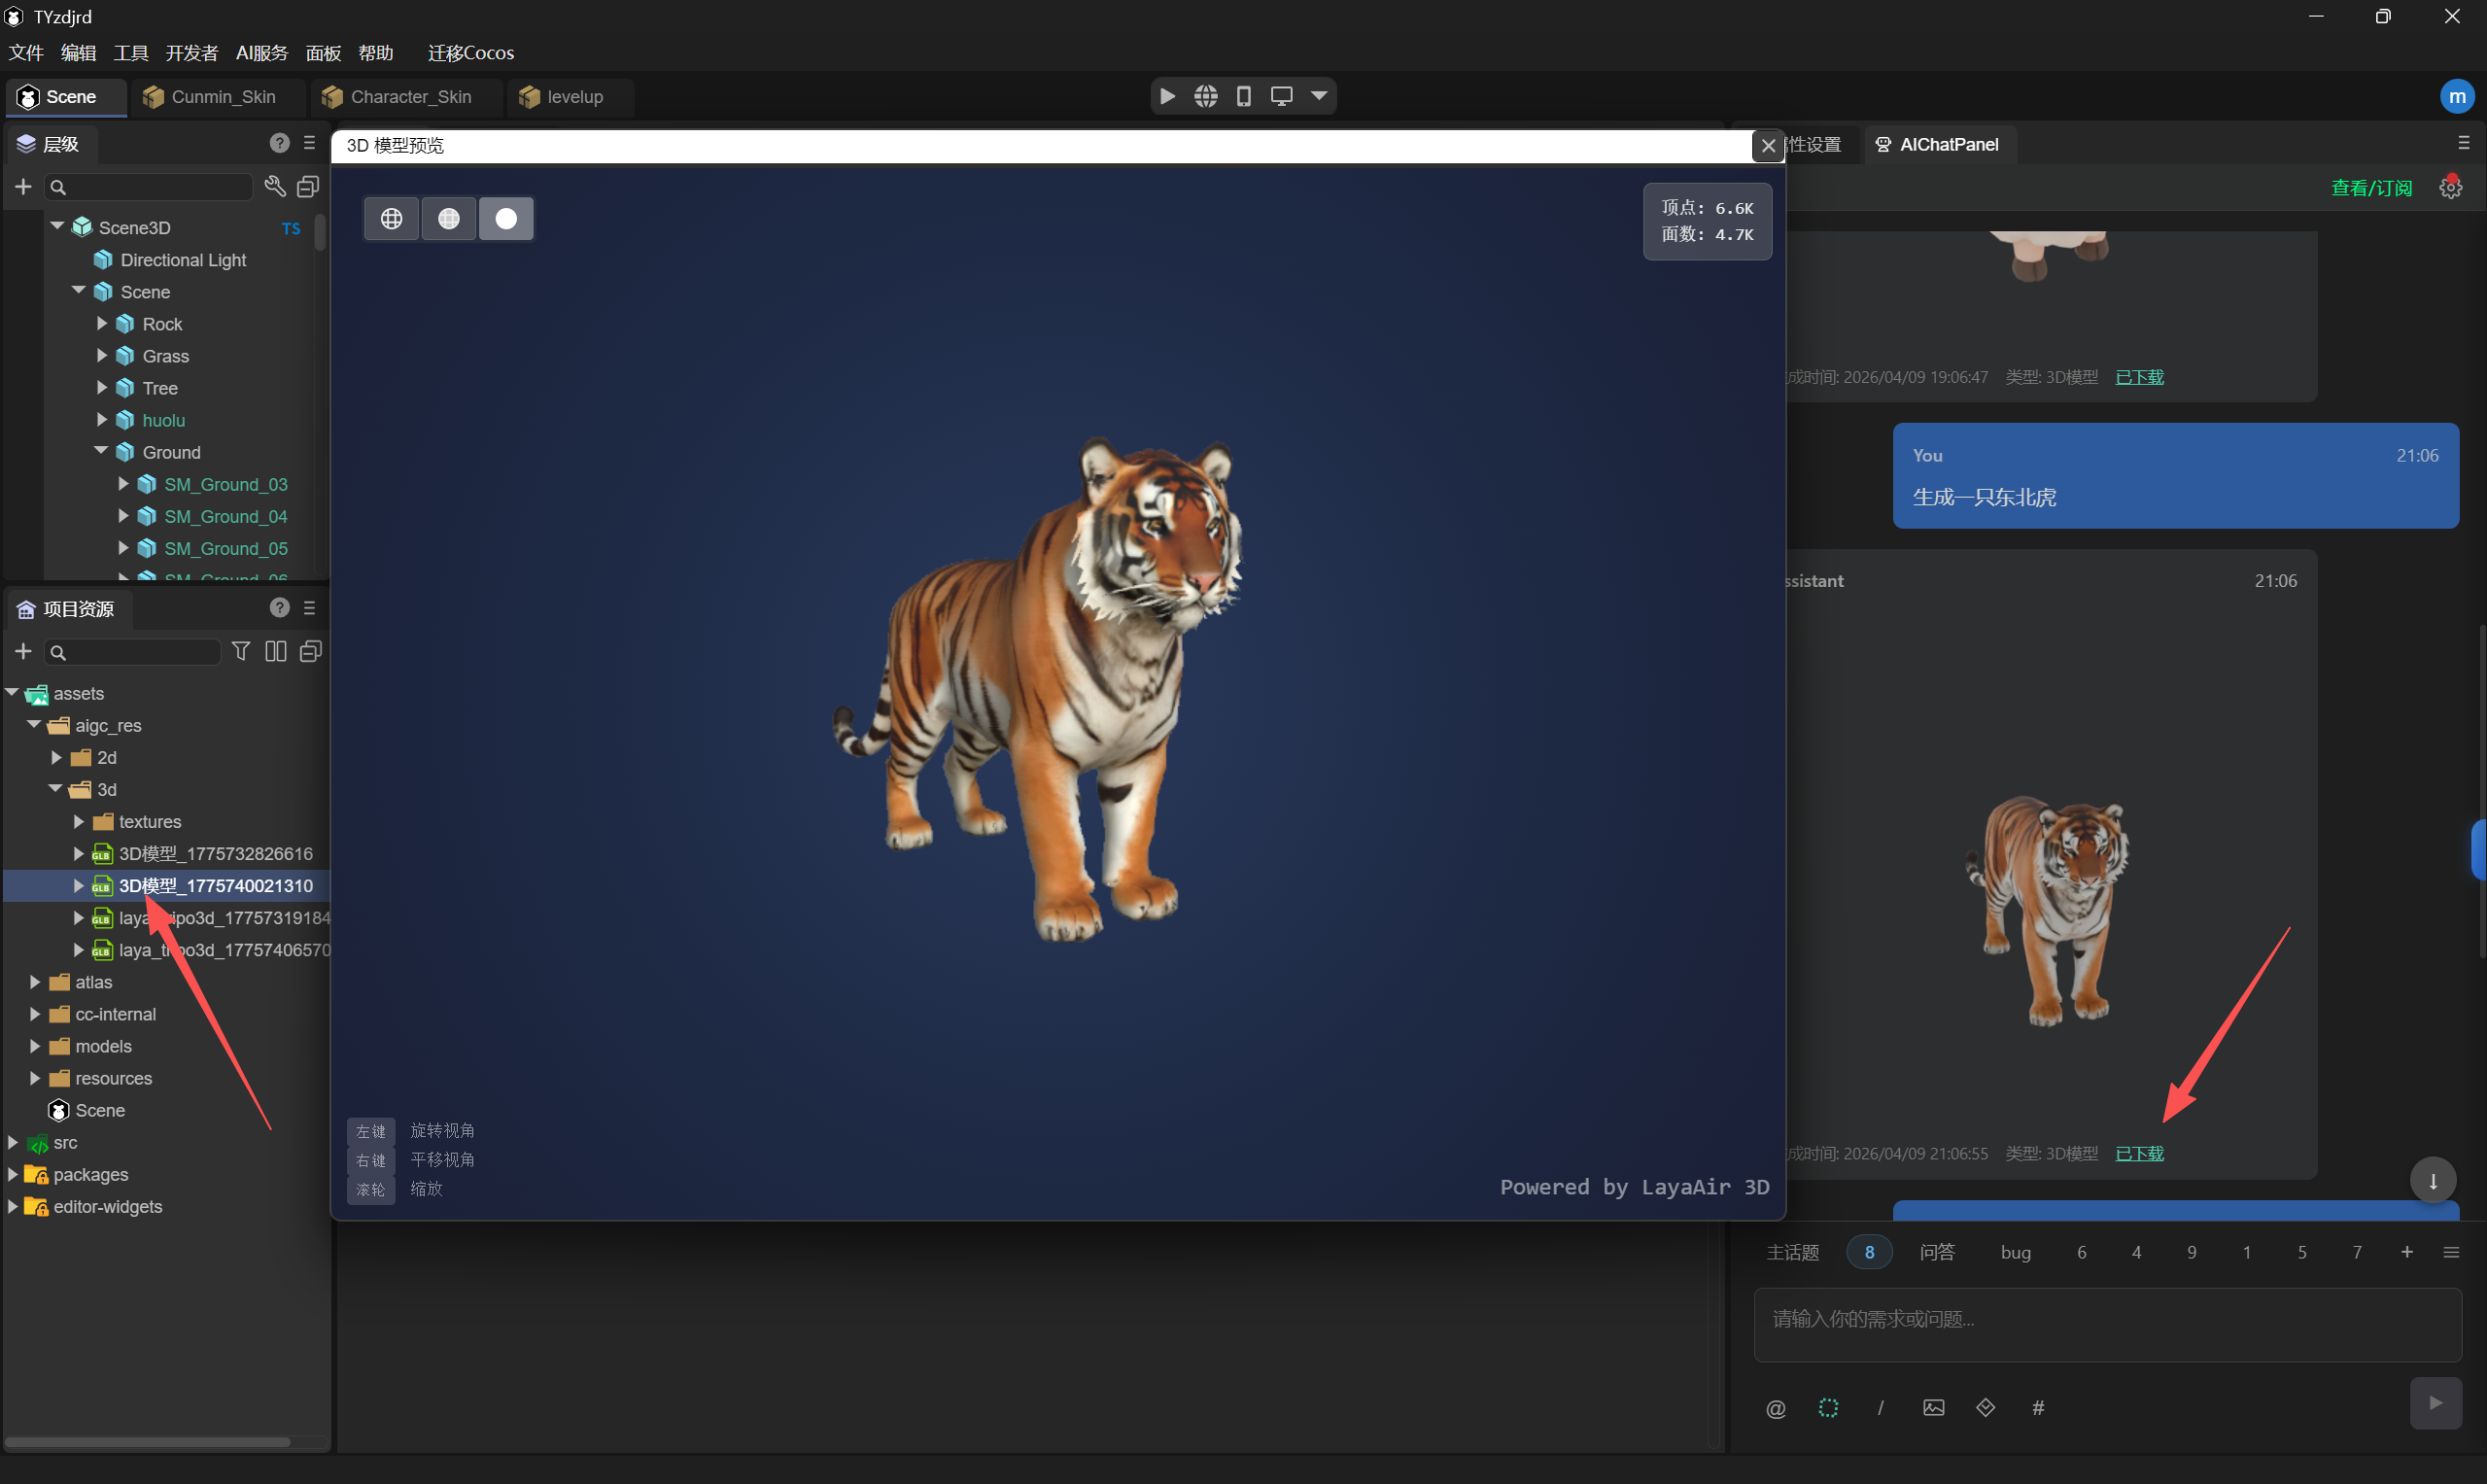Image resolution: width=2487 pixels, height=1484 pixels.
Task: Open the chat topic list icon
Action: [x=2451, y=1252]
